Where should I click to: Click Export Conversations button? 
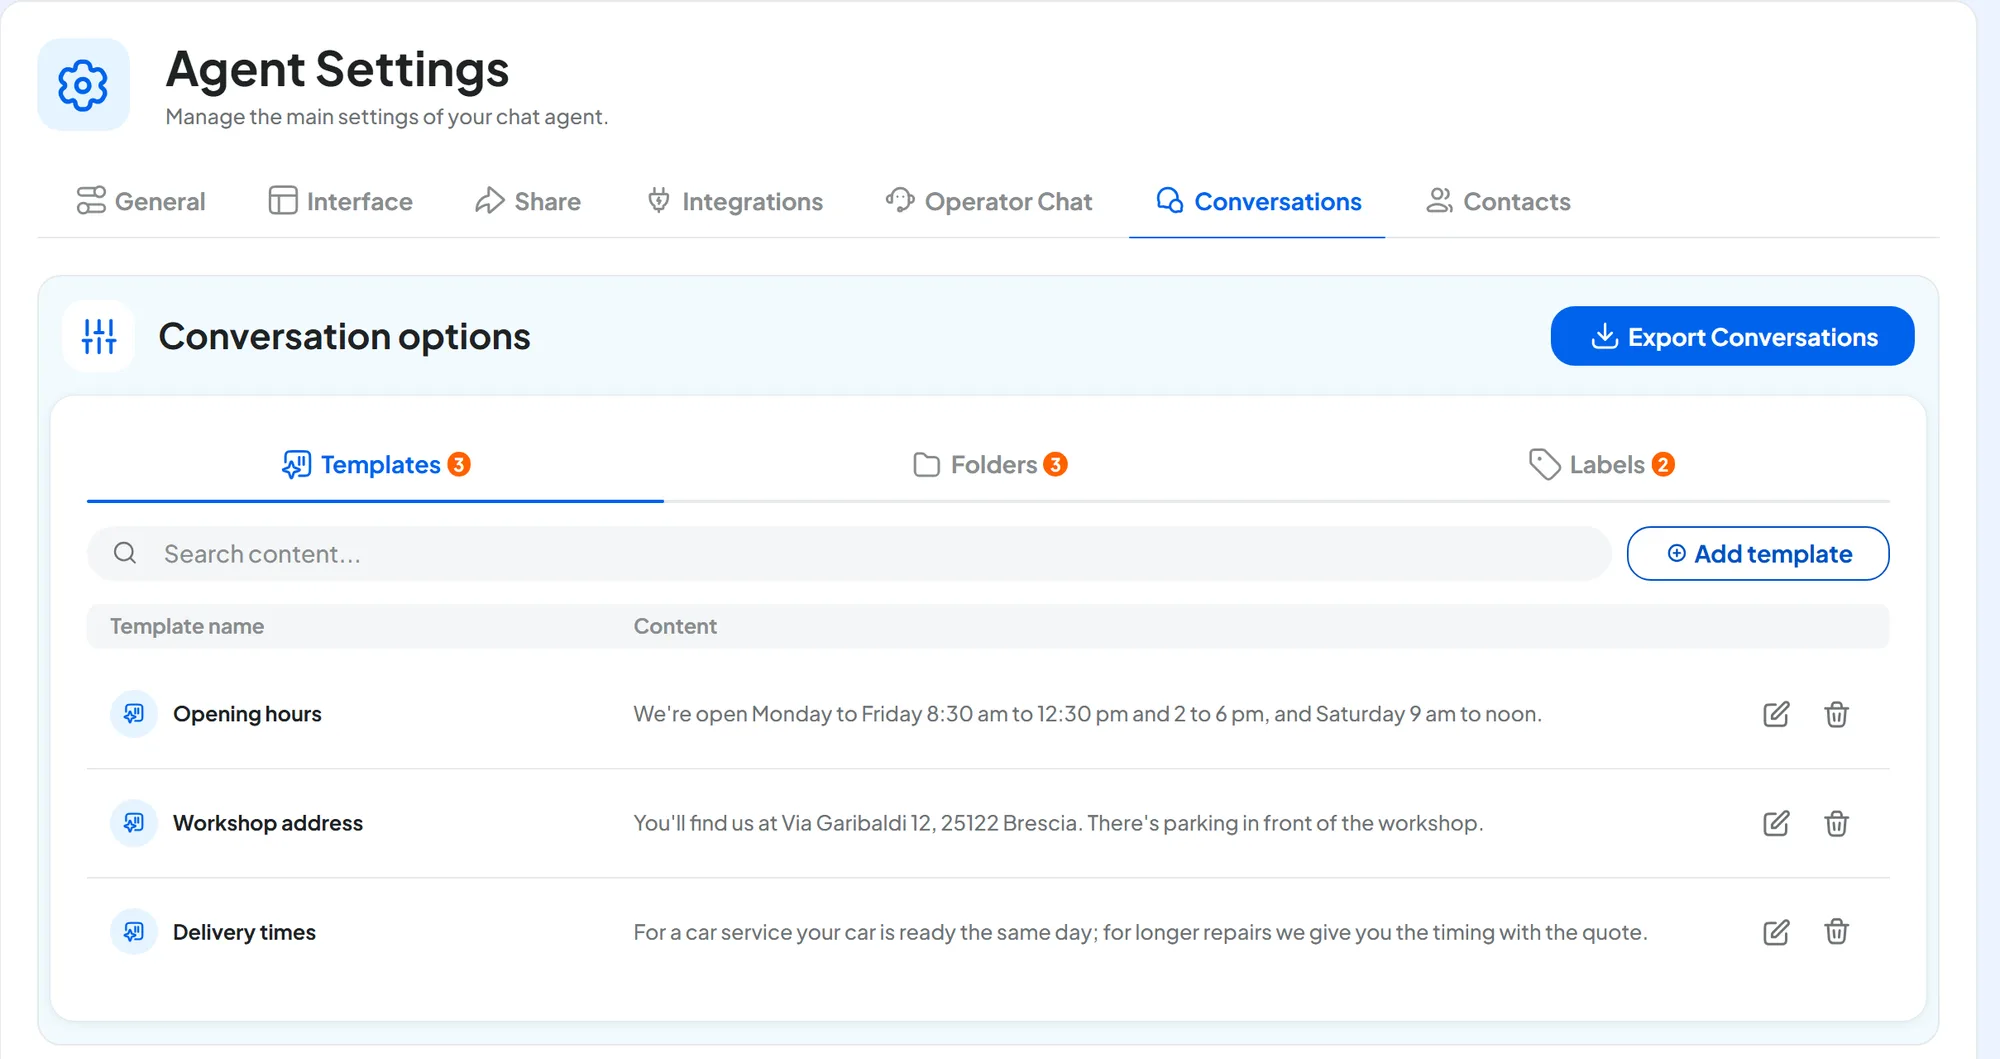point(1732,336)
